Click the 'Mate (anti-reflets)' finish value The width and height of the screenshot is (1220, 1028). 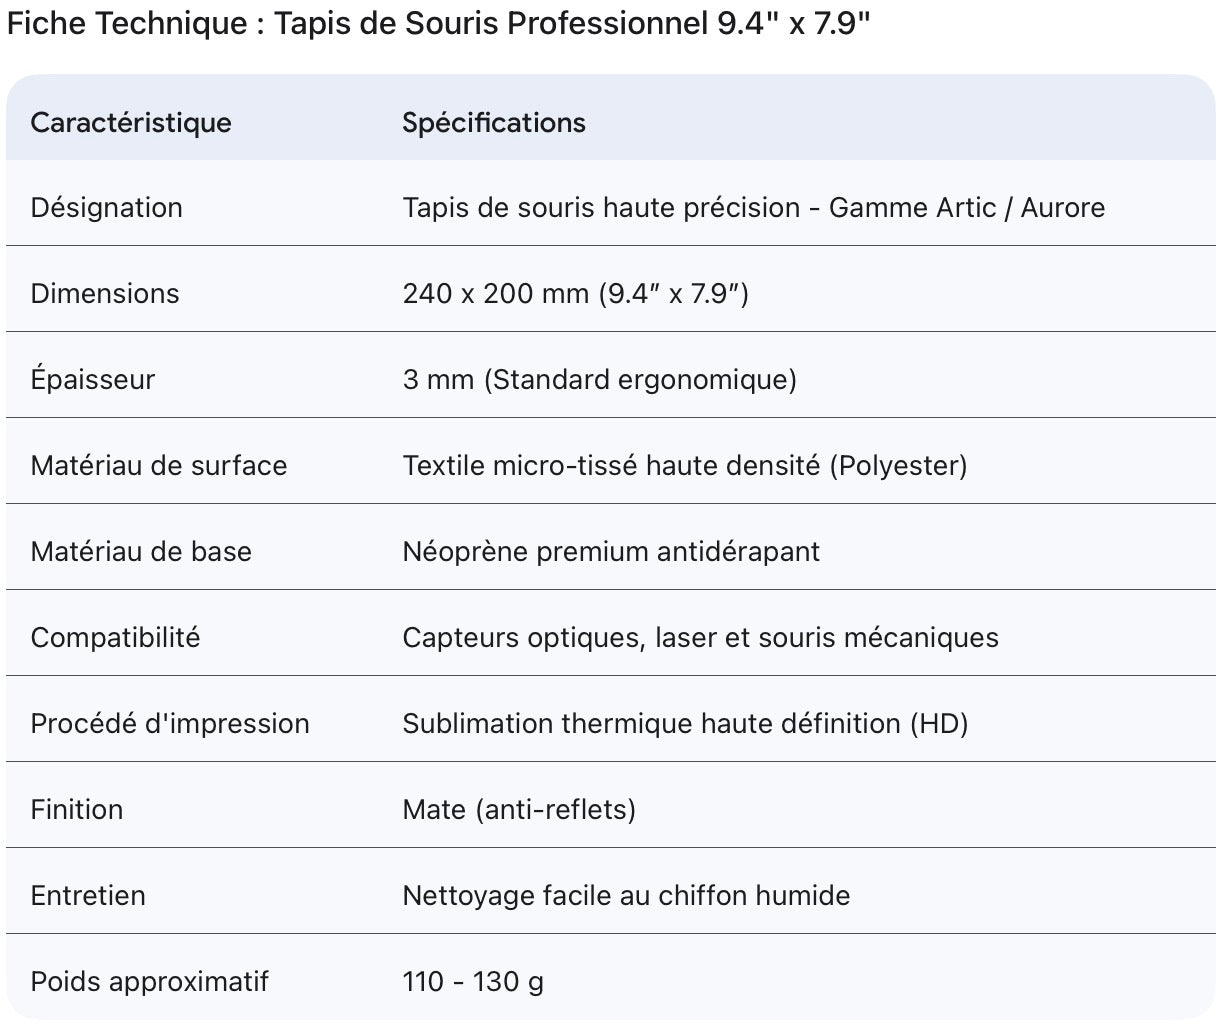point(519,810)
